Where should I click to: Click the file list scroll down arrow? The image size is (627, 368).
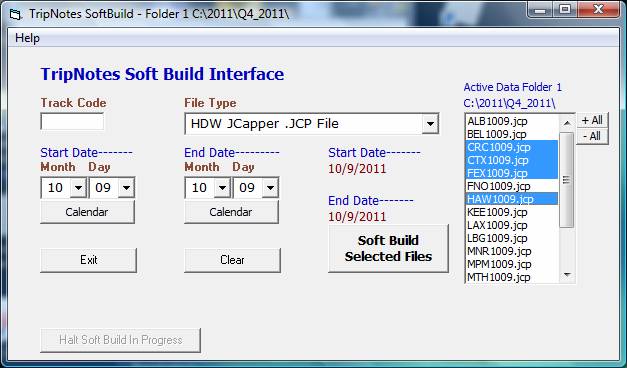[x=567, y=275]
